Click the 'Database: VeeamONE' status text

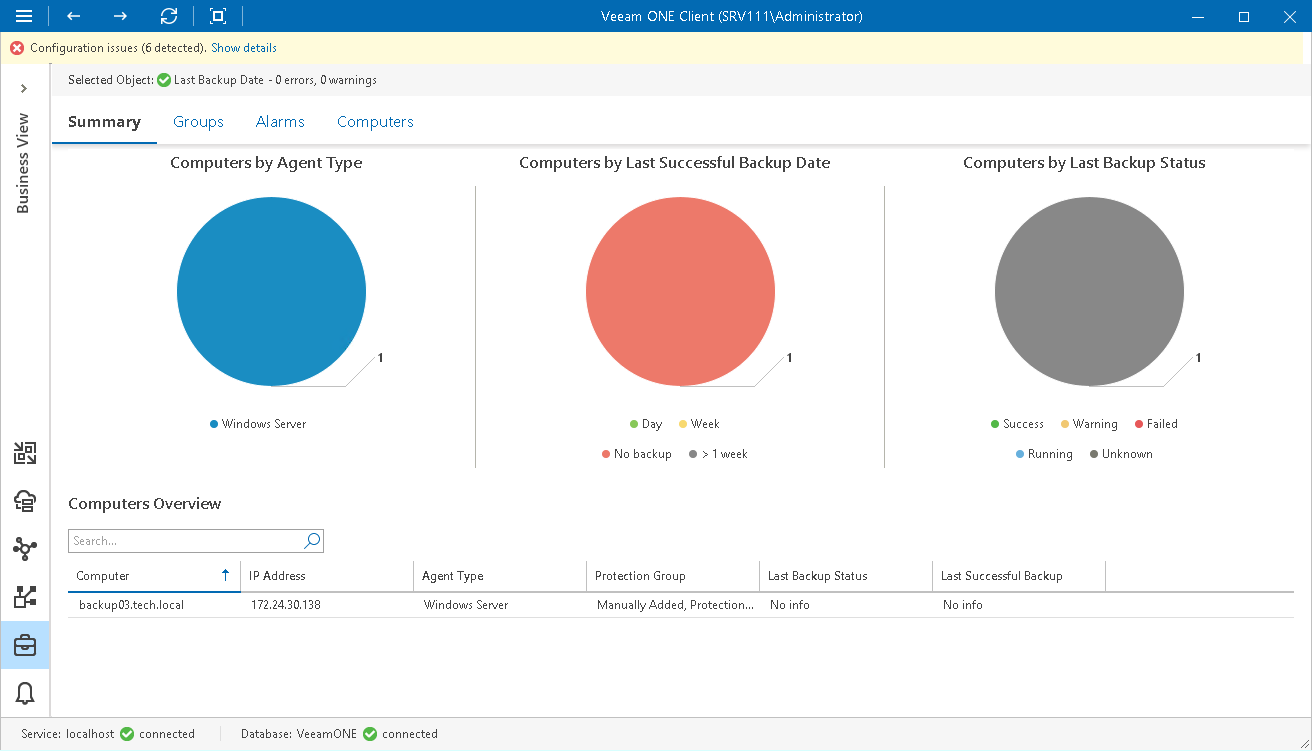coord(299,734)
